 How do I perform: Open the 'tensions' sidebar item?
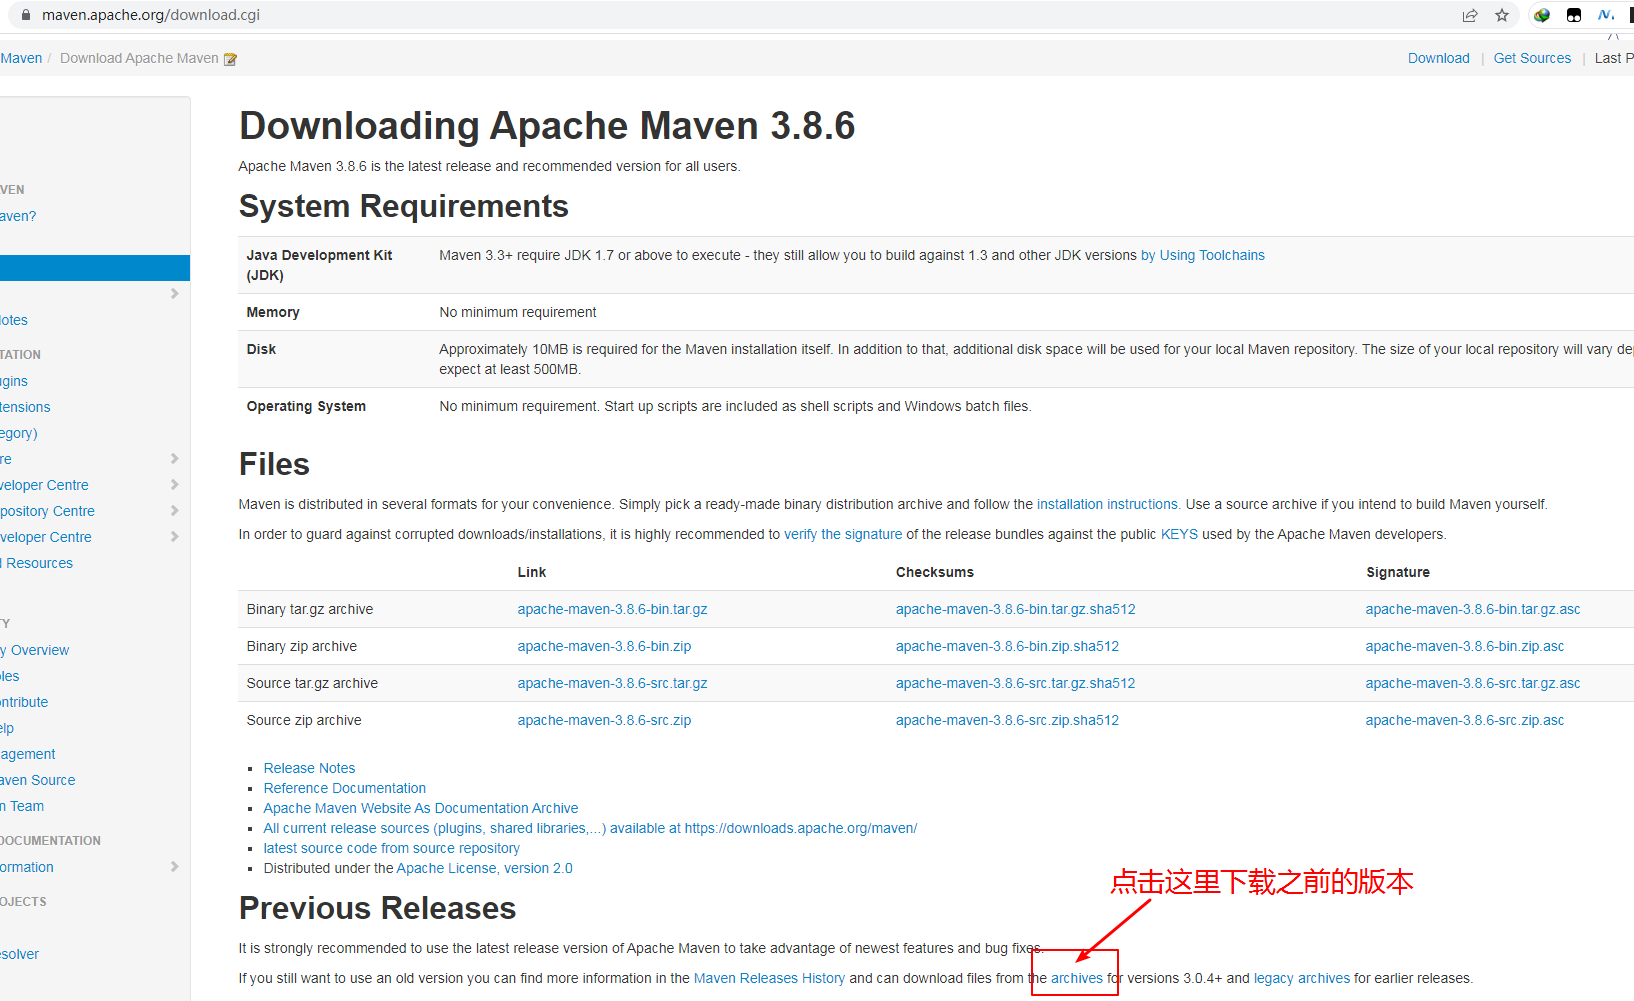click(x=25, y=407)
